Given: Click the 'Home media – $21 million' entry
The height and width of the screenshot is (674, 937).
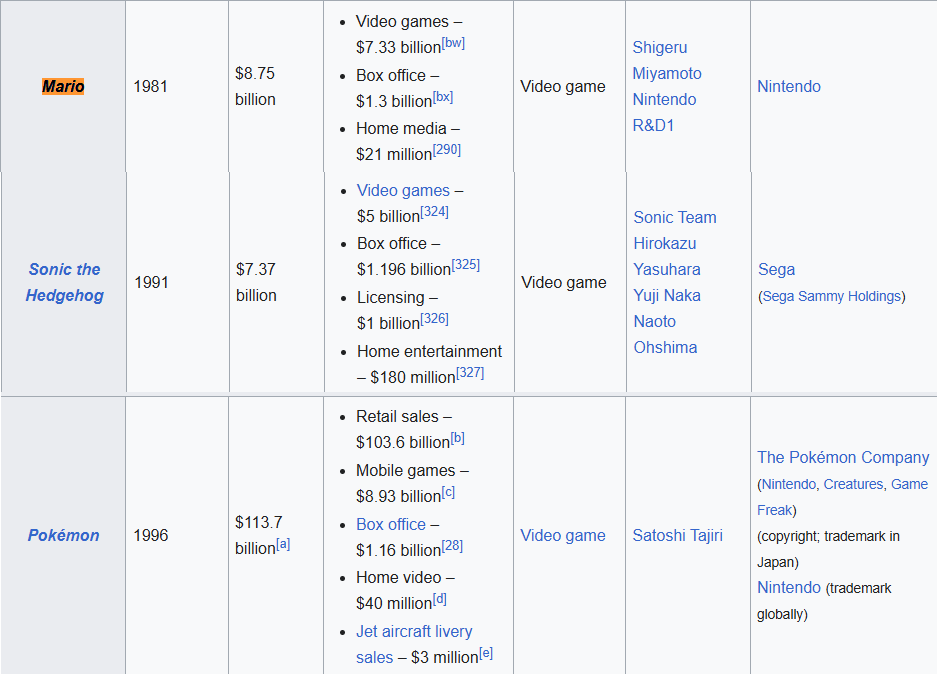Looking at the screenshot, I should pos(408,142).
